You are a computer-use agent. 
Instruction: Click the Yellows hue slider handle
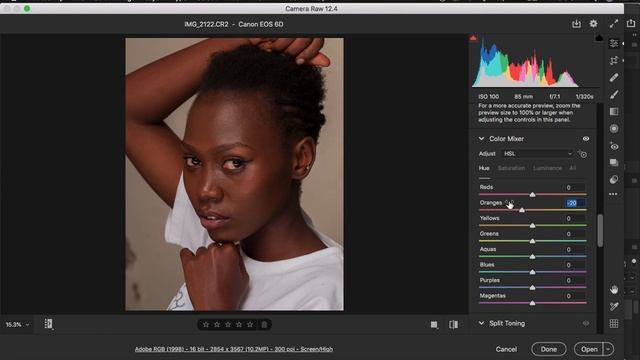[532, 226]
